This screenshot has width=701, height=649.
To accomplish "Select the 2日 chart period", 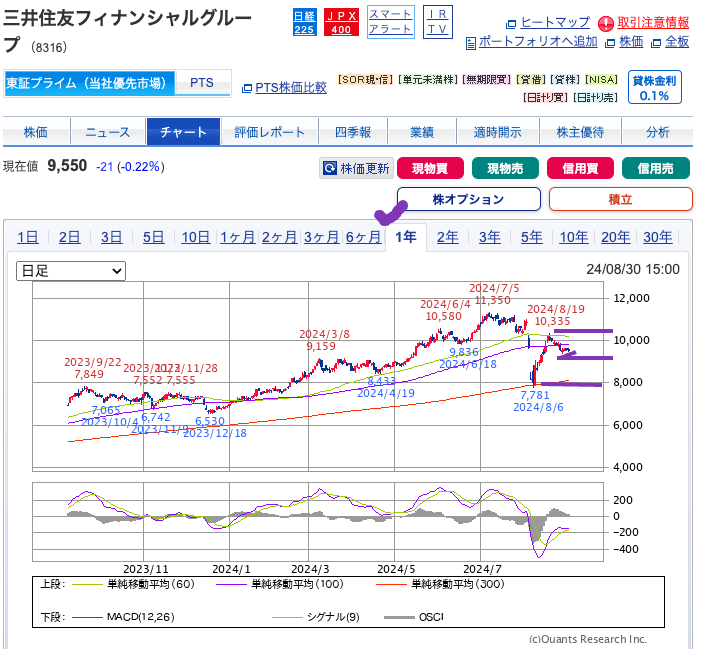I will [70, 237].
